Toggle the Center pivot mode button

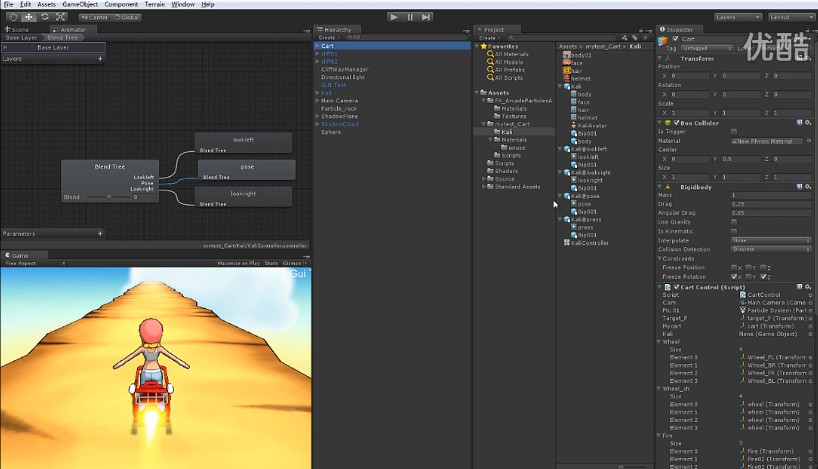click(94, 17)
